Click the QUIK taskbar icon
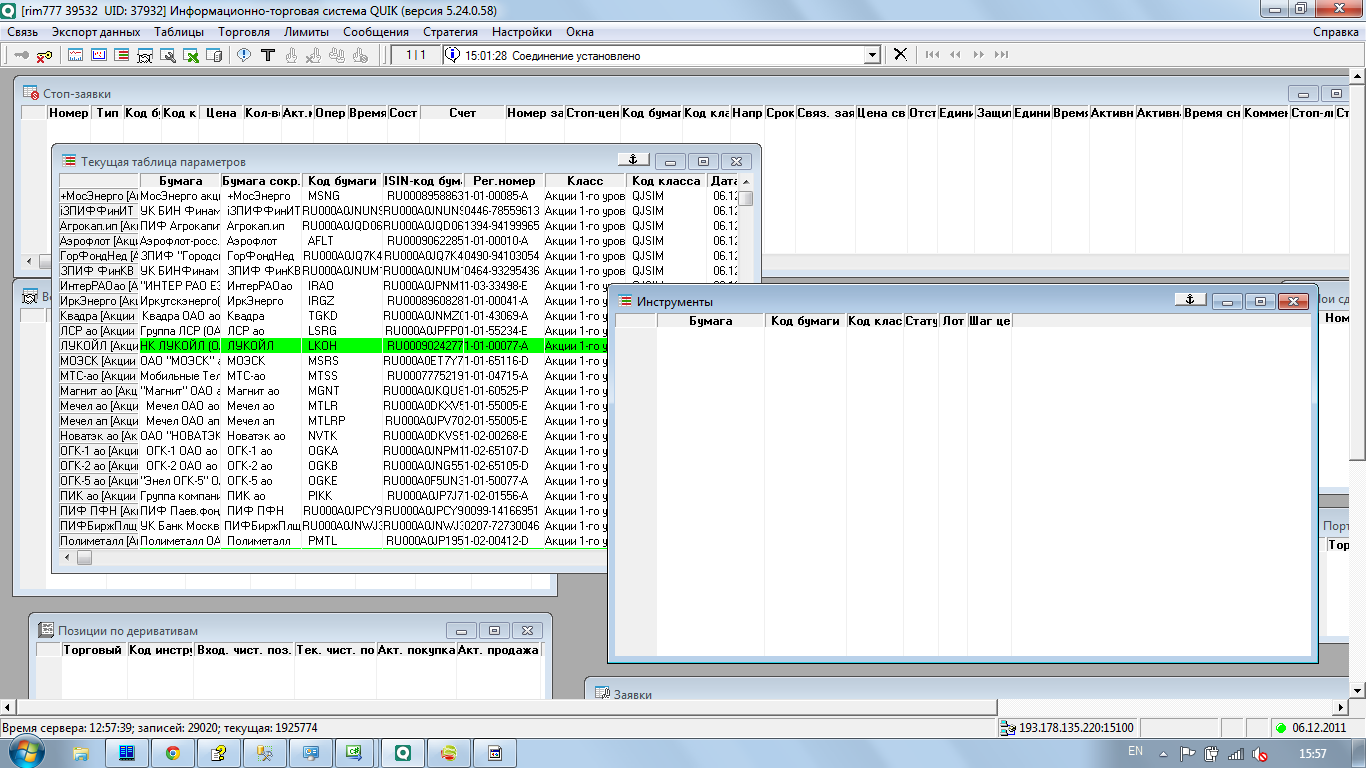Screen dimensions: 1366x768 (x=403, y=752)
